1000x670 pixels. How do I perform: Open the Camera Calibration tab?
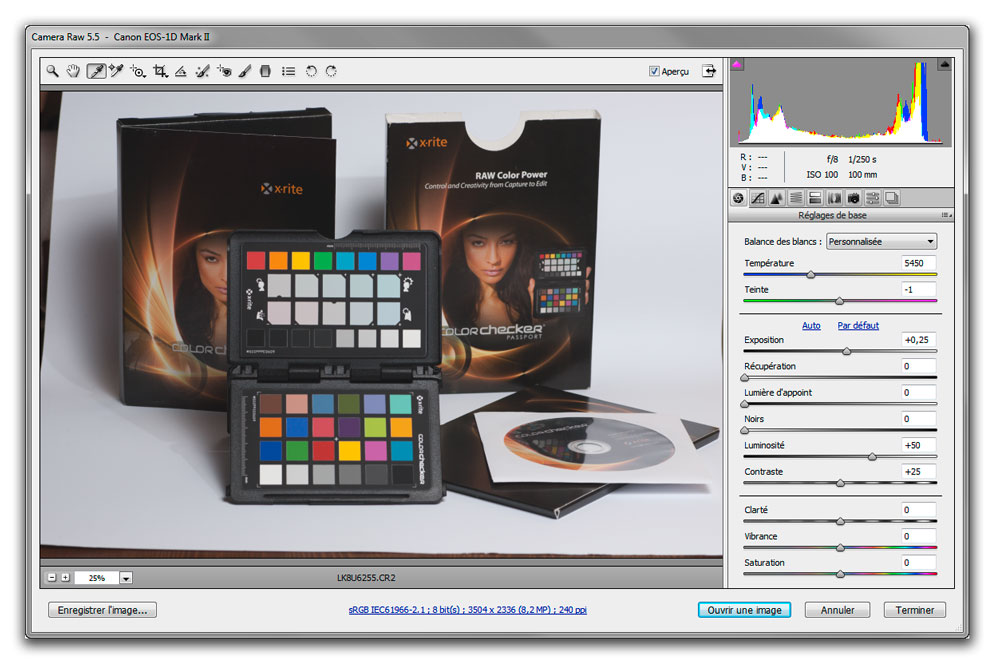coord(853,198)
